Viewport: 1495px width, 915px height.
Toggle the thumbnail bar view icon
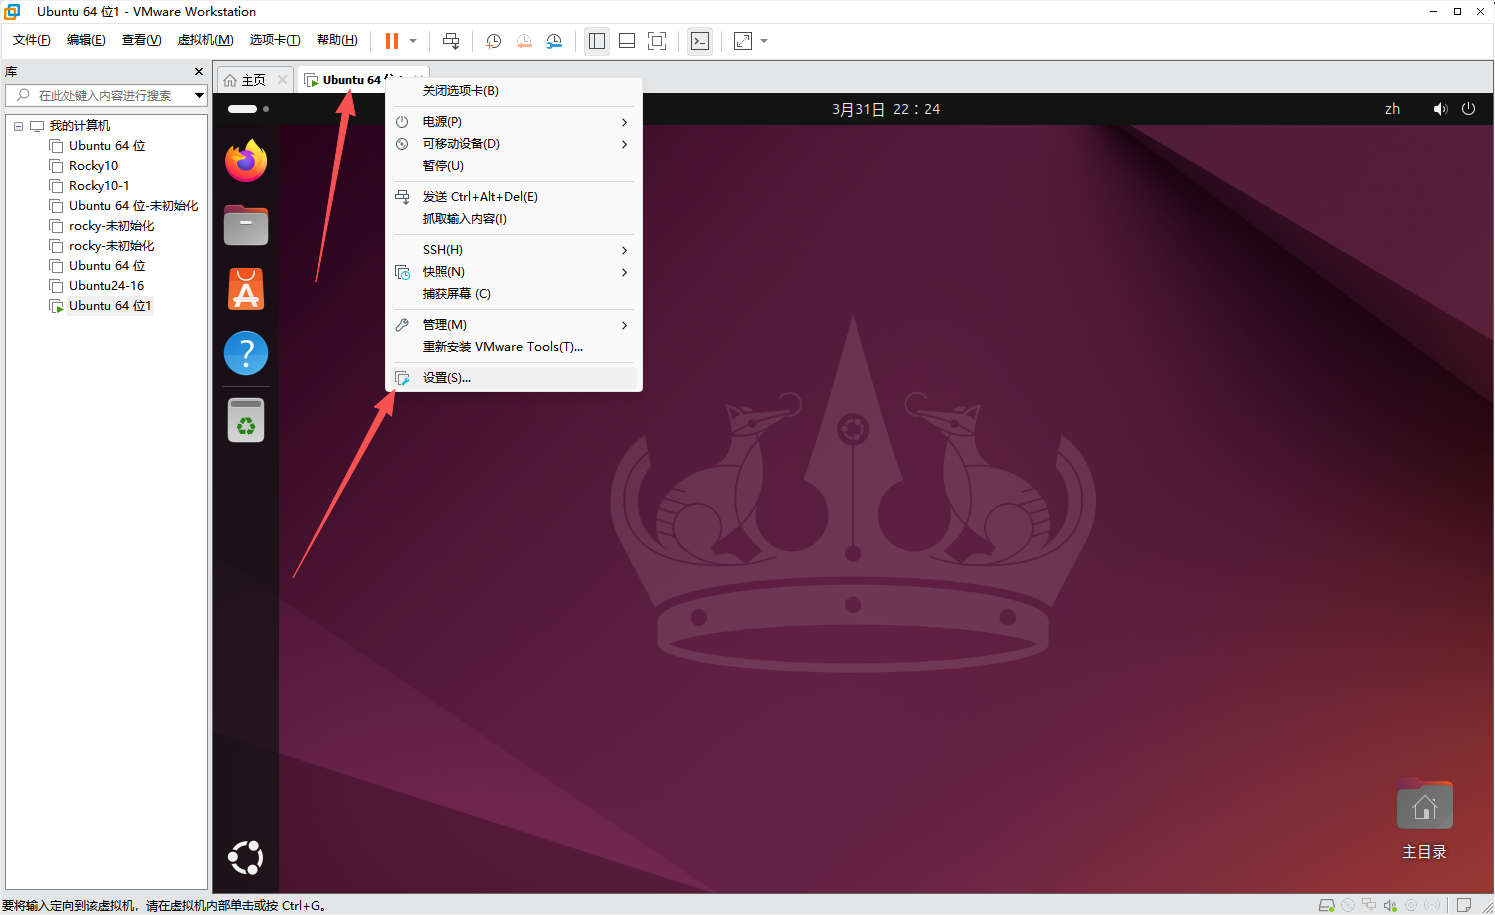[x=627, y=41]
